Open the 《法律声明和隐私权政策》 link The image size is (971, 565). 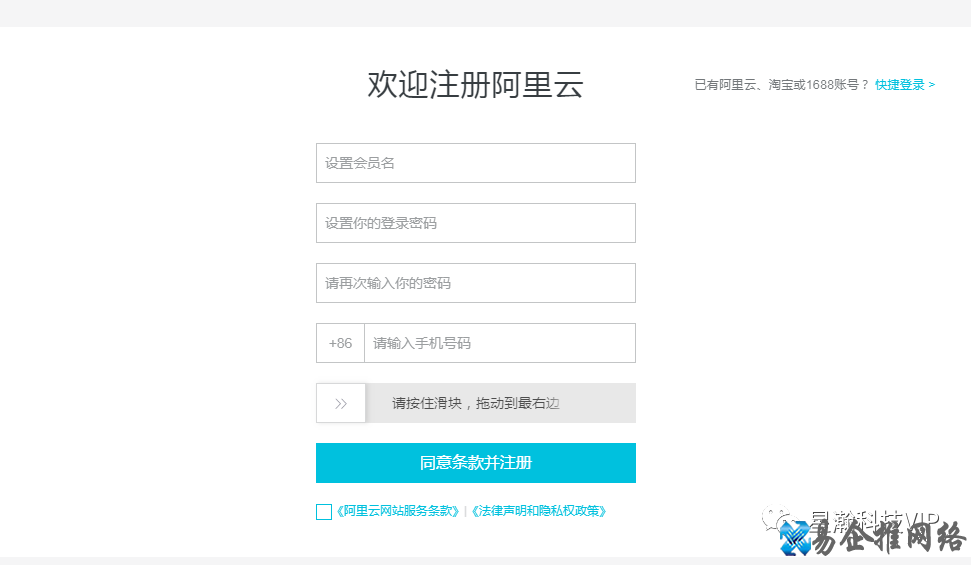pos(538,511)
